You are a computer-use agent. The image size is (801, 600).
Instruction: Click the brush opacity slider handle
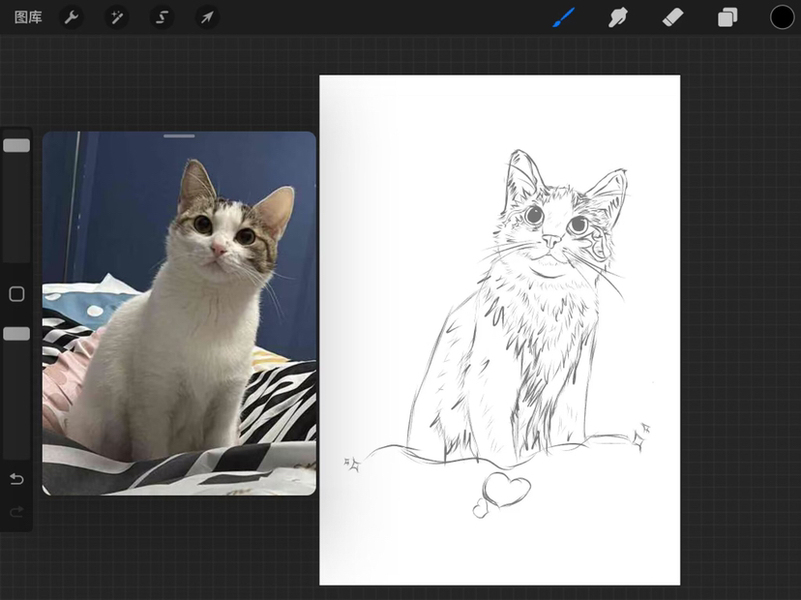point(16,334)
